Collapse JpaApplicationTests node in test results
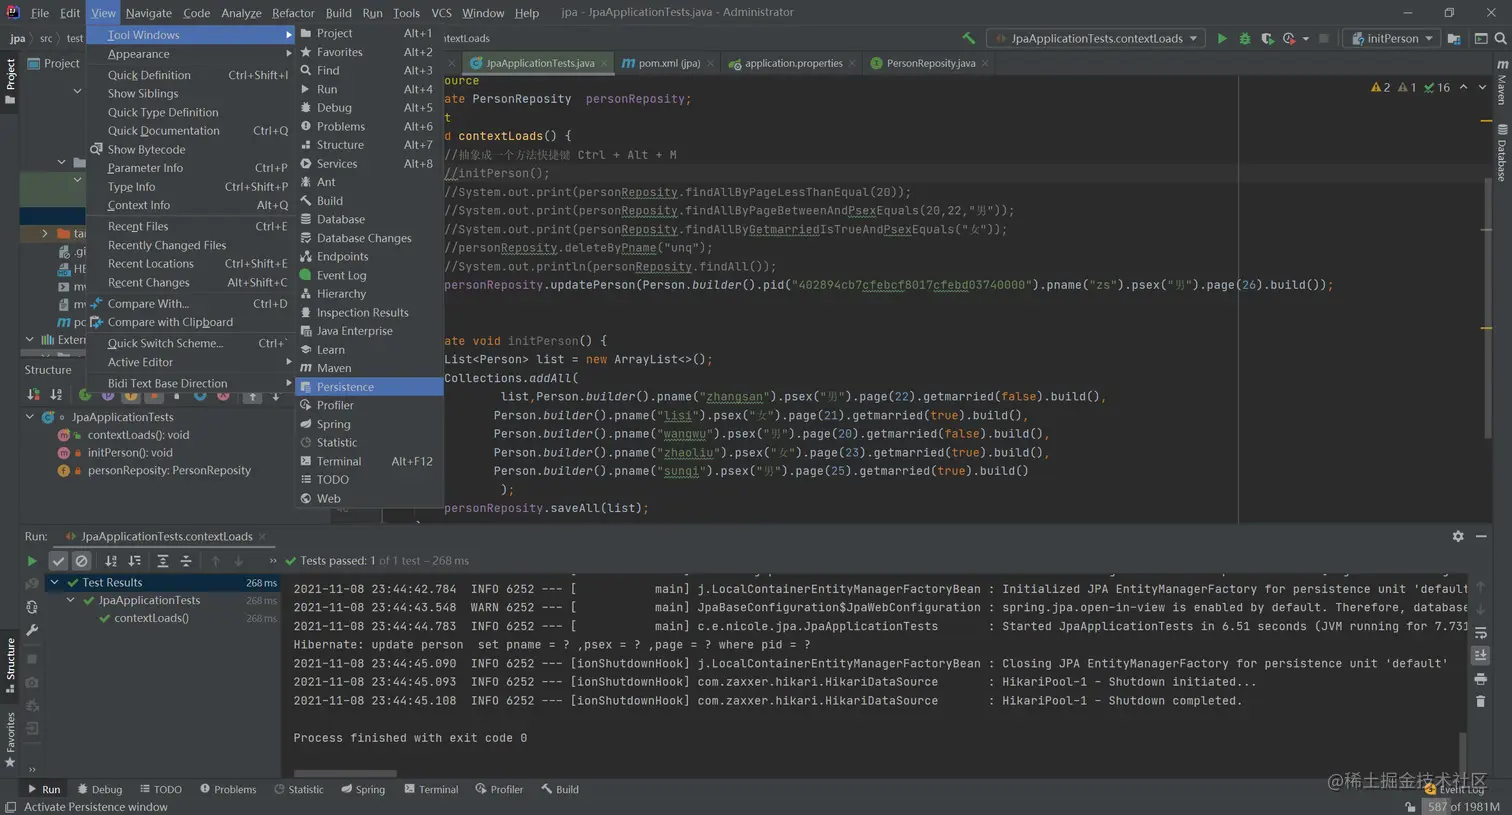 (x=71, y=600)
